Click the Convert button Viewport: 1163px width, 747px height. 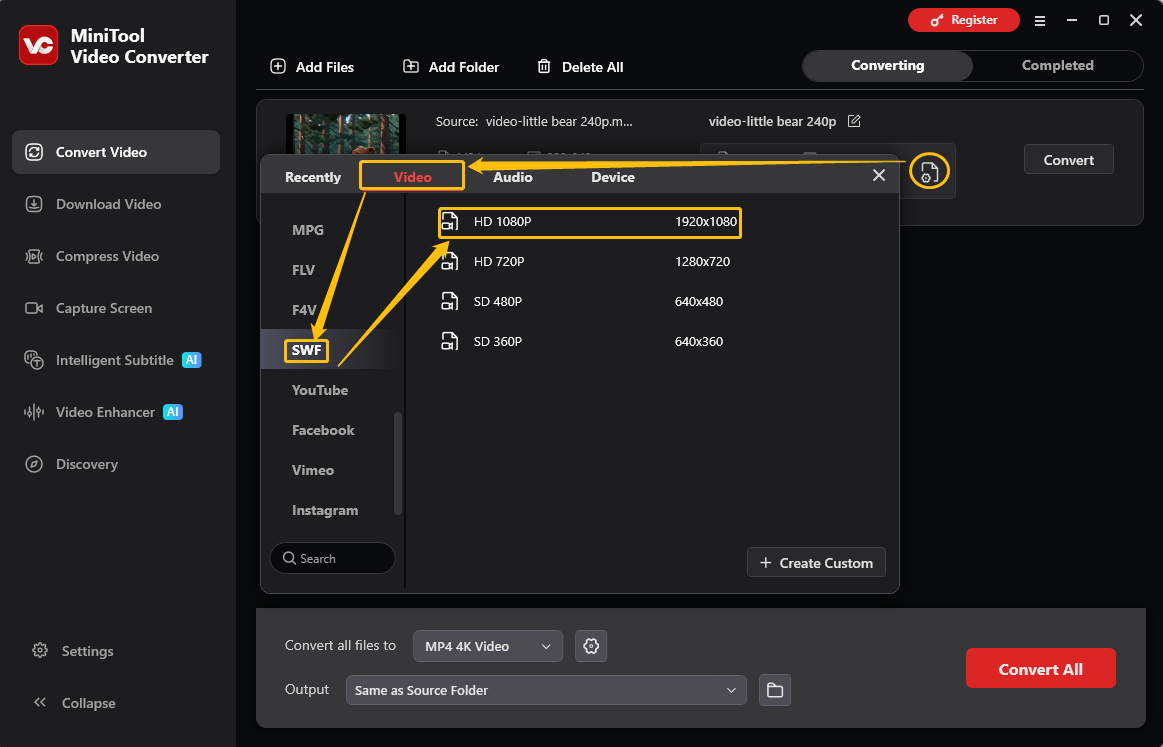coord(1068,159)
